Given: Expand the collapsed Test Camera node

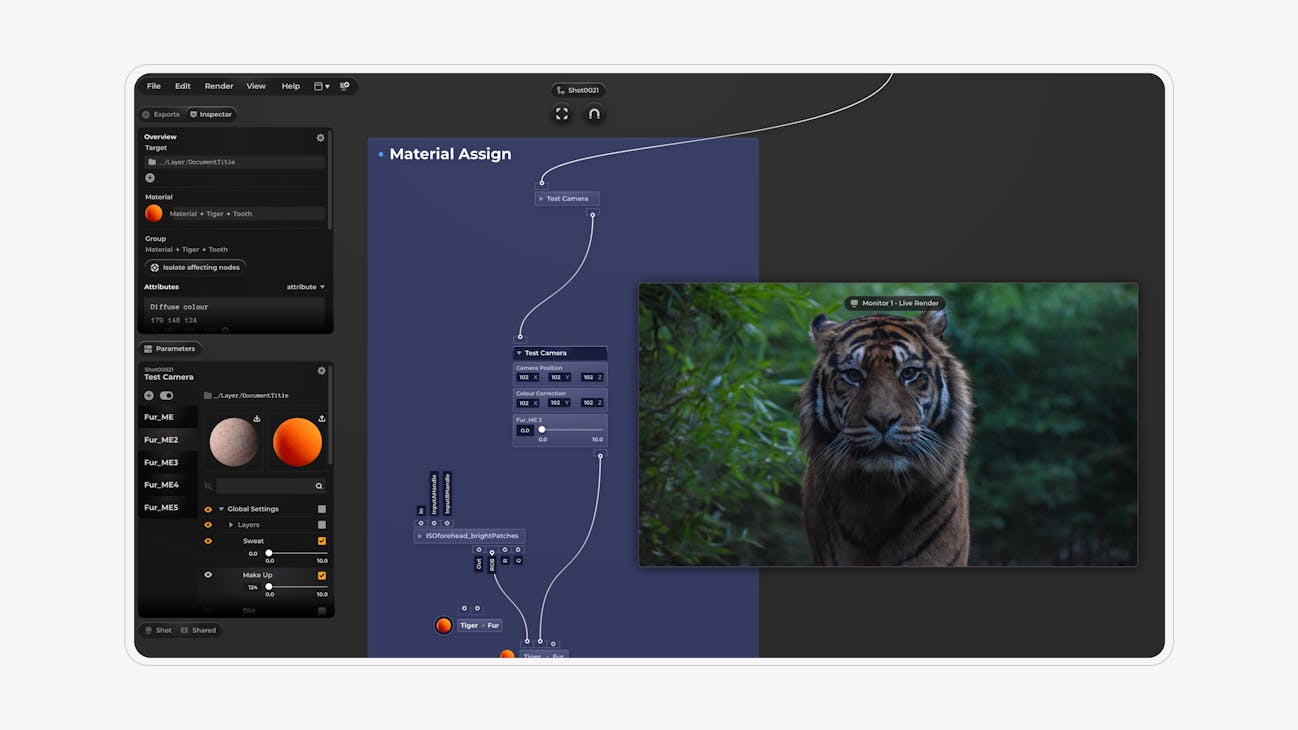Looking at the screenshot, I should point(541,199).
